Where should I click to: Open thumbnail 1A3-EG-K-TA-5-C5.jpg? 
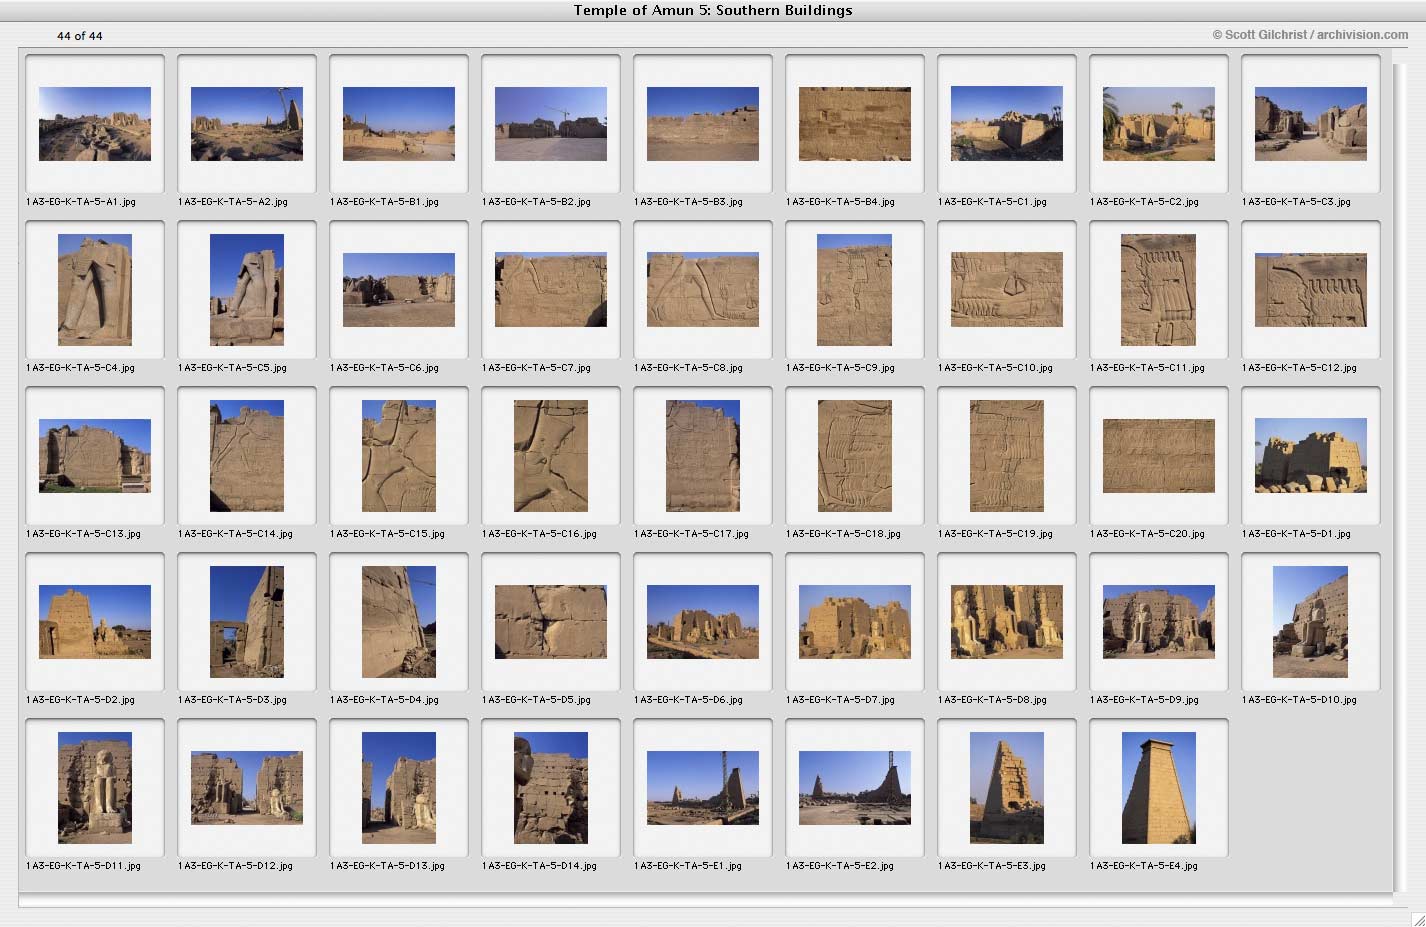247,290
